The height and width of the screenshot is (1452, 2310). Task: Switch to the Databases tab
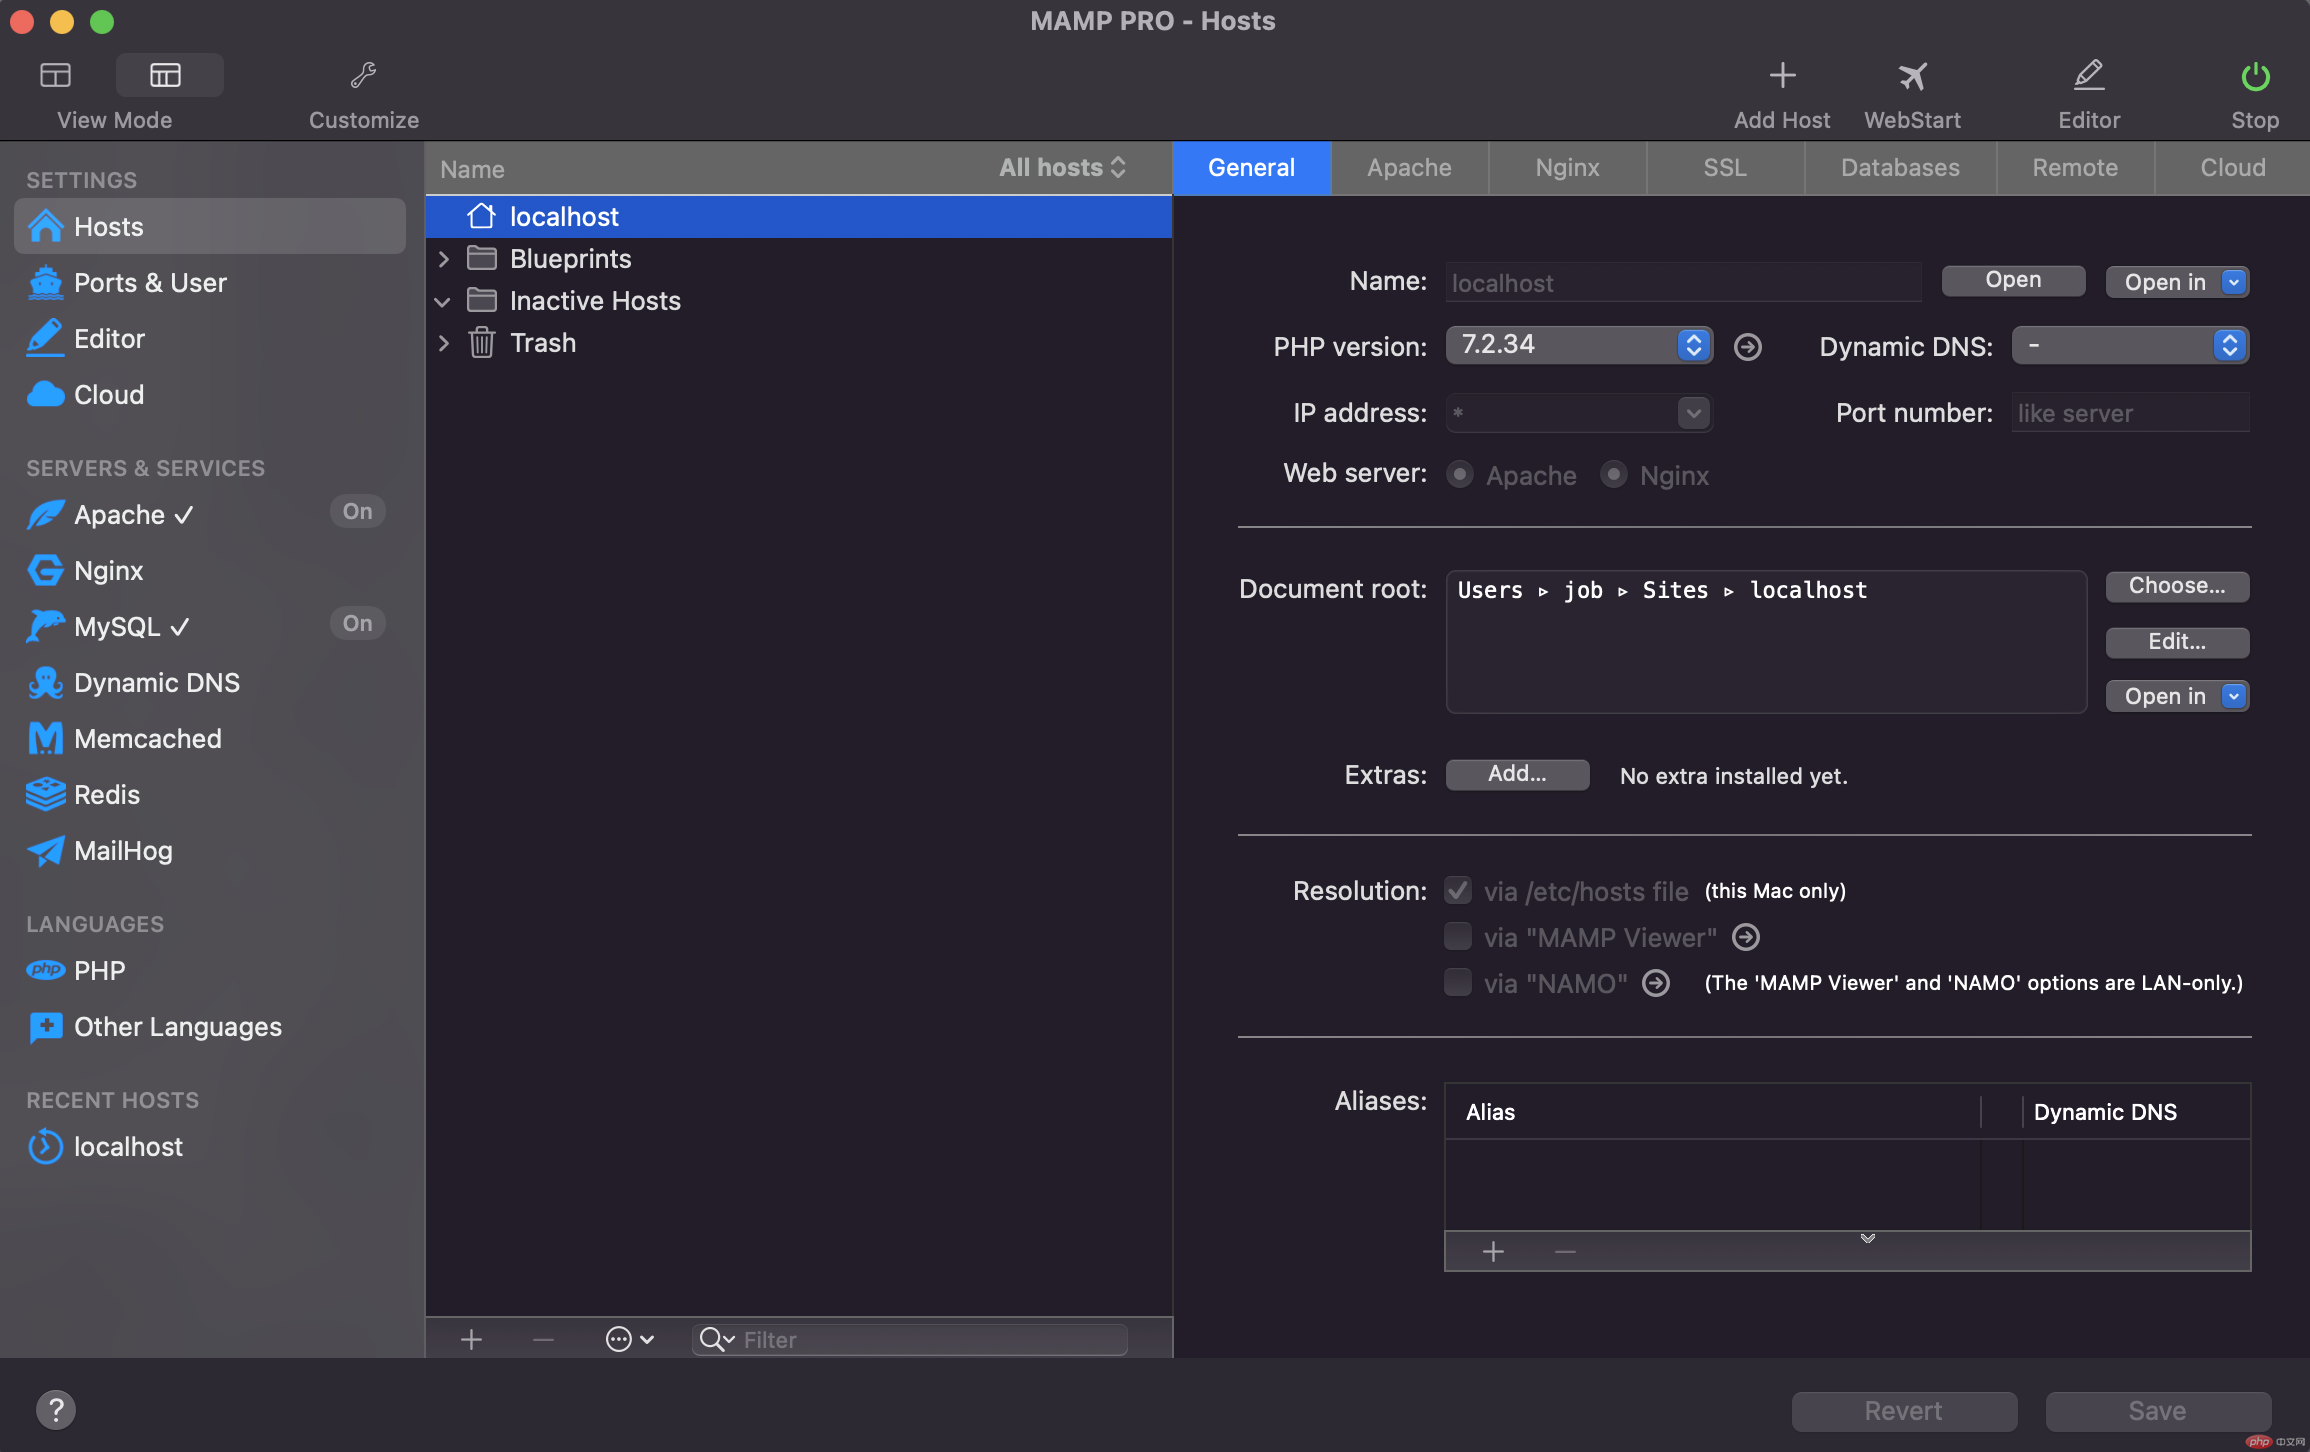(1900, 168)
